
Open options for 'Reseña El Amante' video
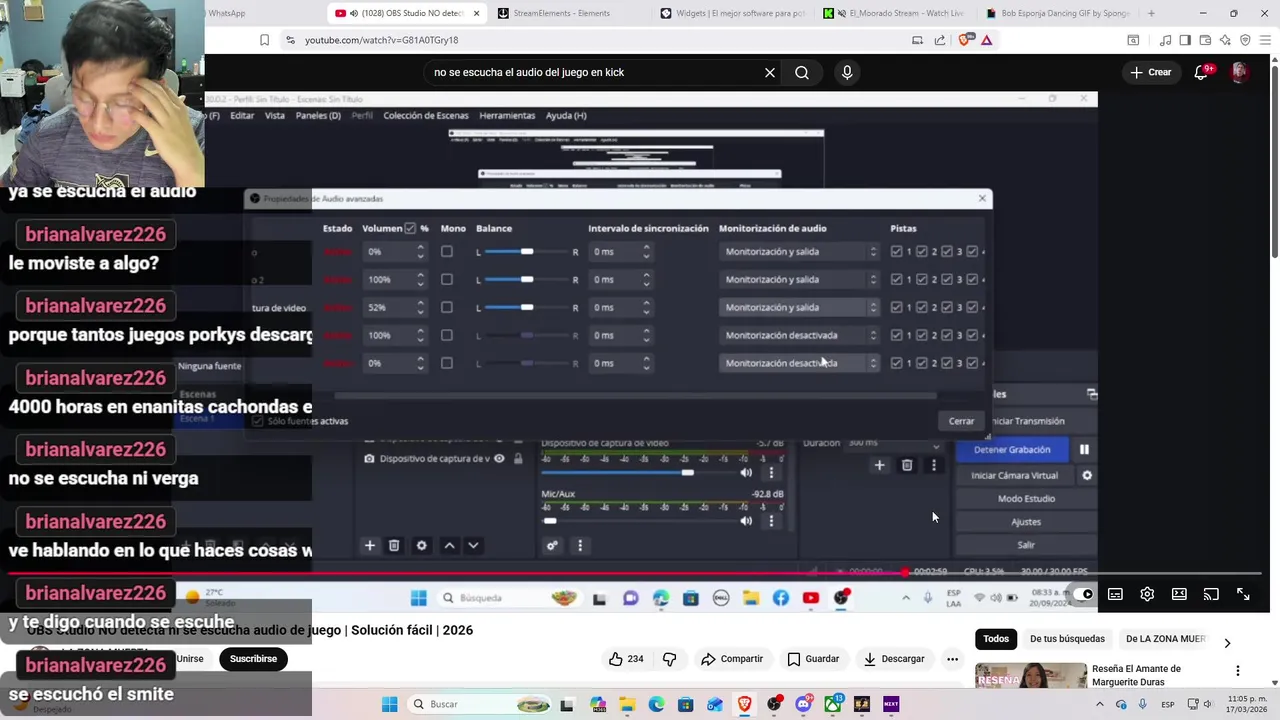coord(1238,671)
